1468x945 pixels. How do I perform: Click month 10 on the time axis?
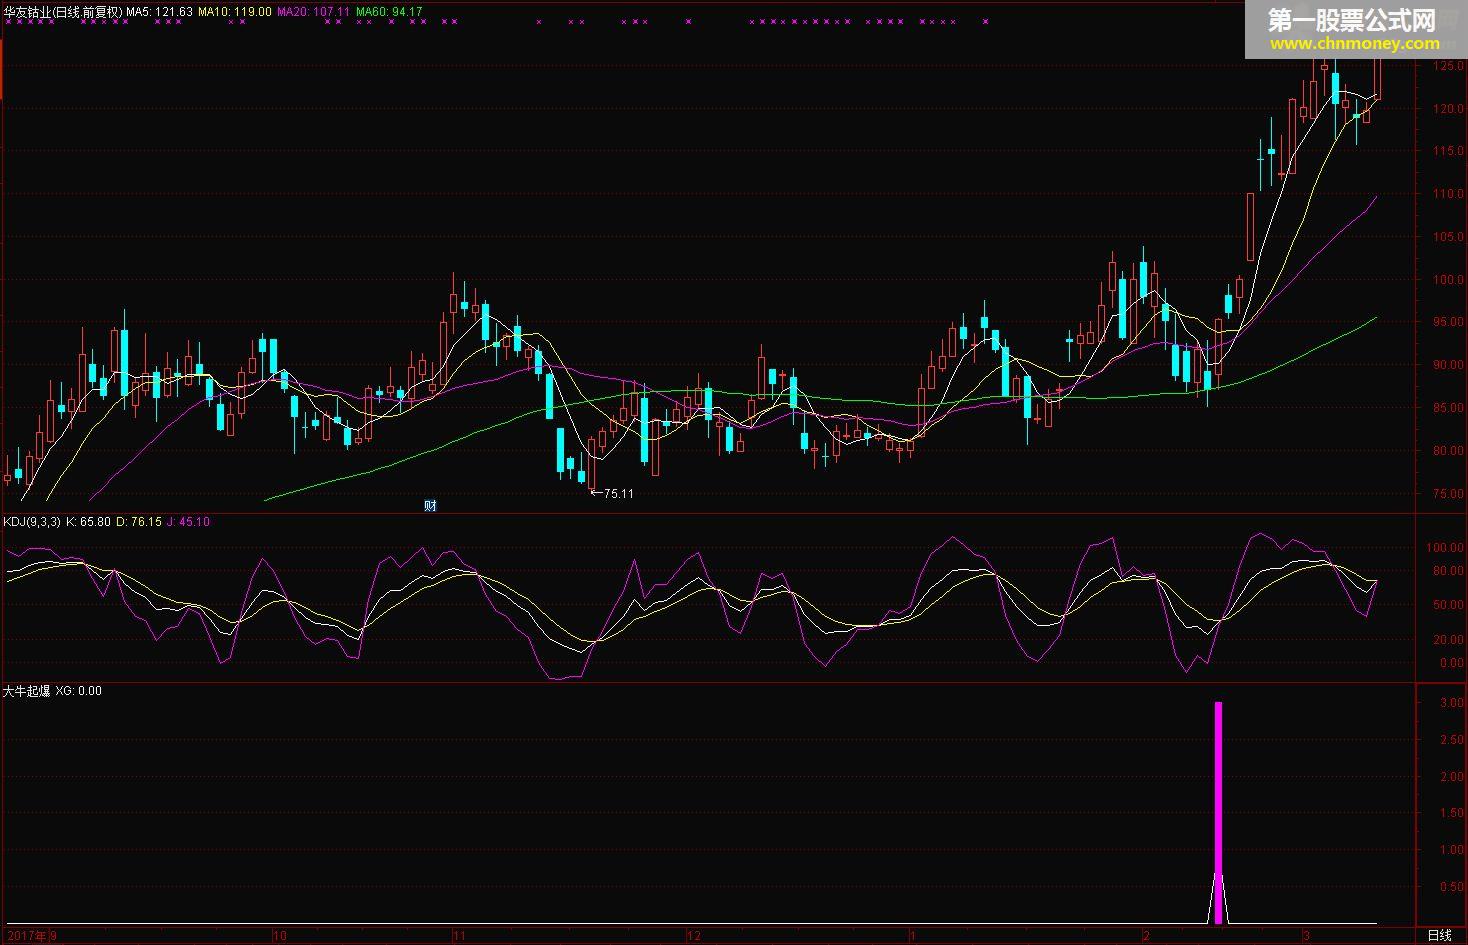point(280,936)
